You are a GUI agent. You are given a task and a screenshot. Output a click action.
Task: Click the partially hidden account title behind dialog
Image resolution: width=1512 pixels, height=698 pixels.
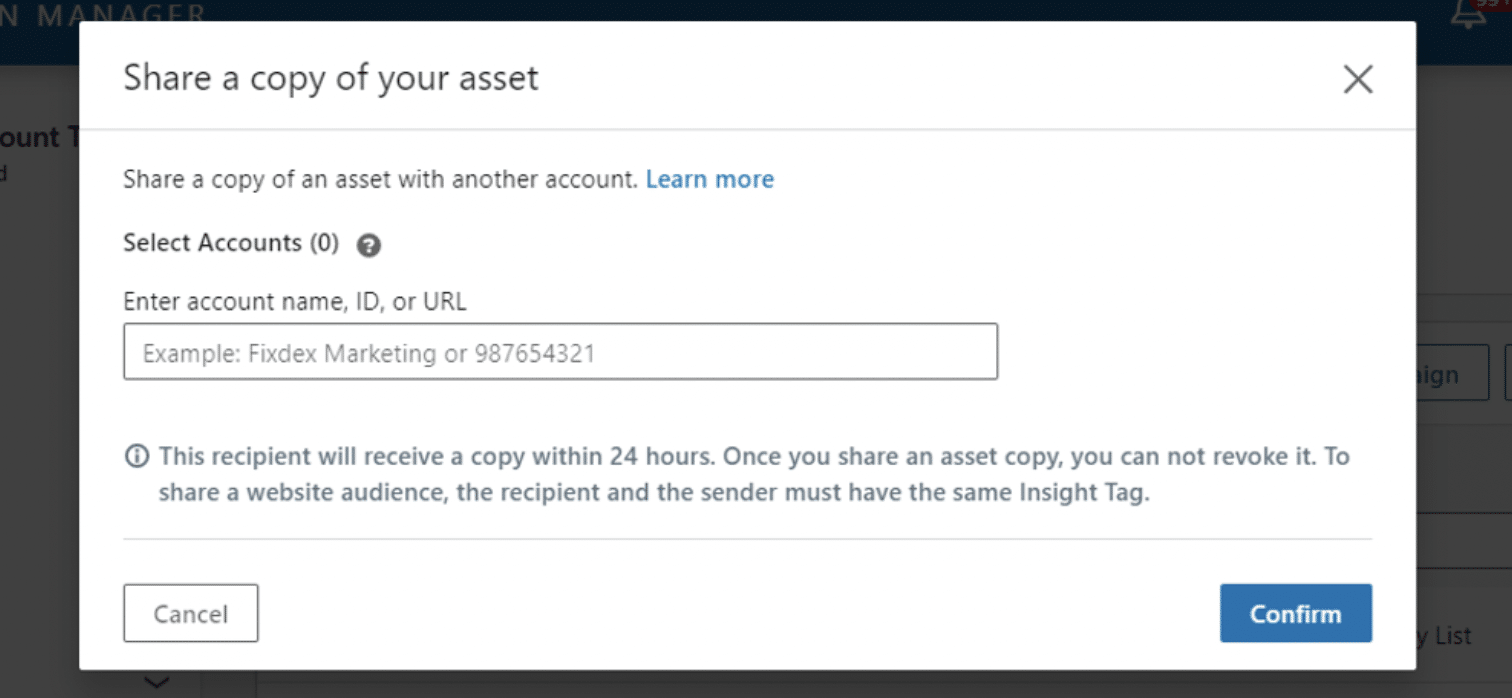[40, 137]
